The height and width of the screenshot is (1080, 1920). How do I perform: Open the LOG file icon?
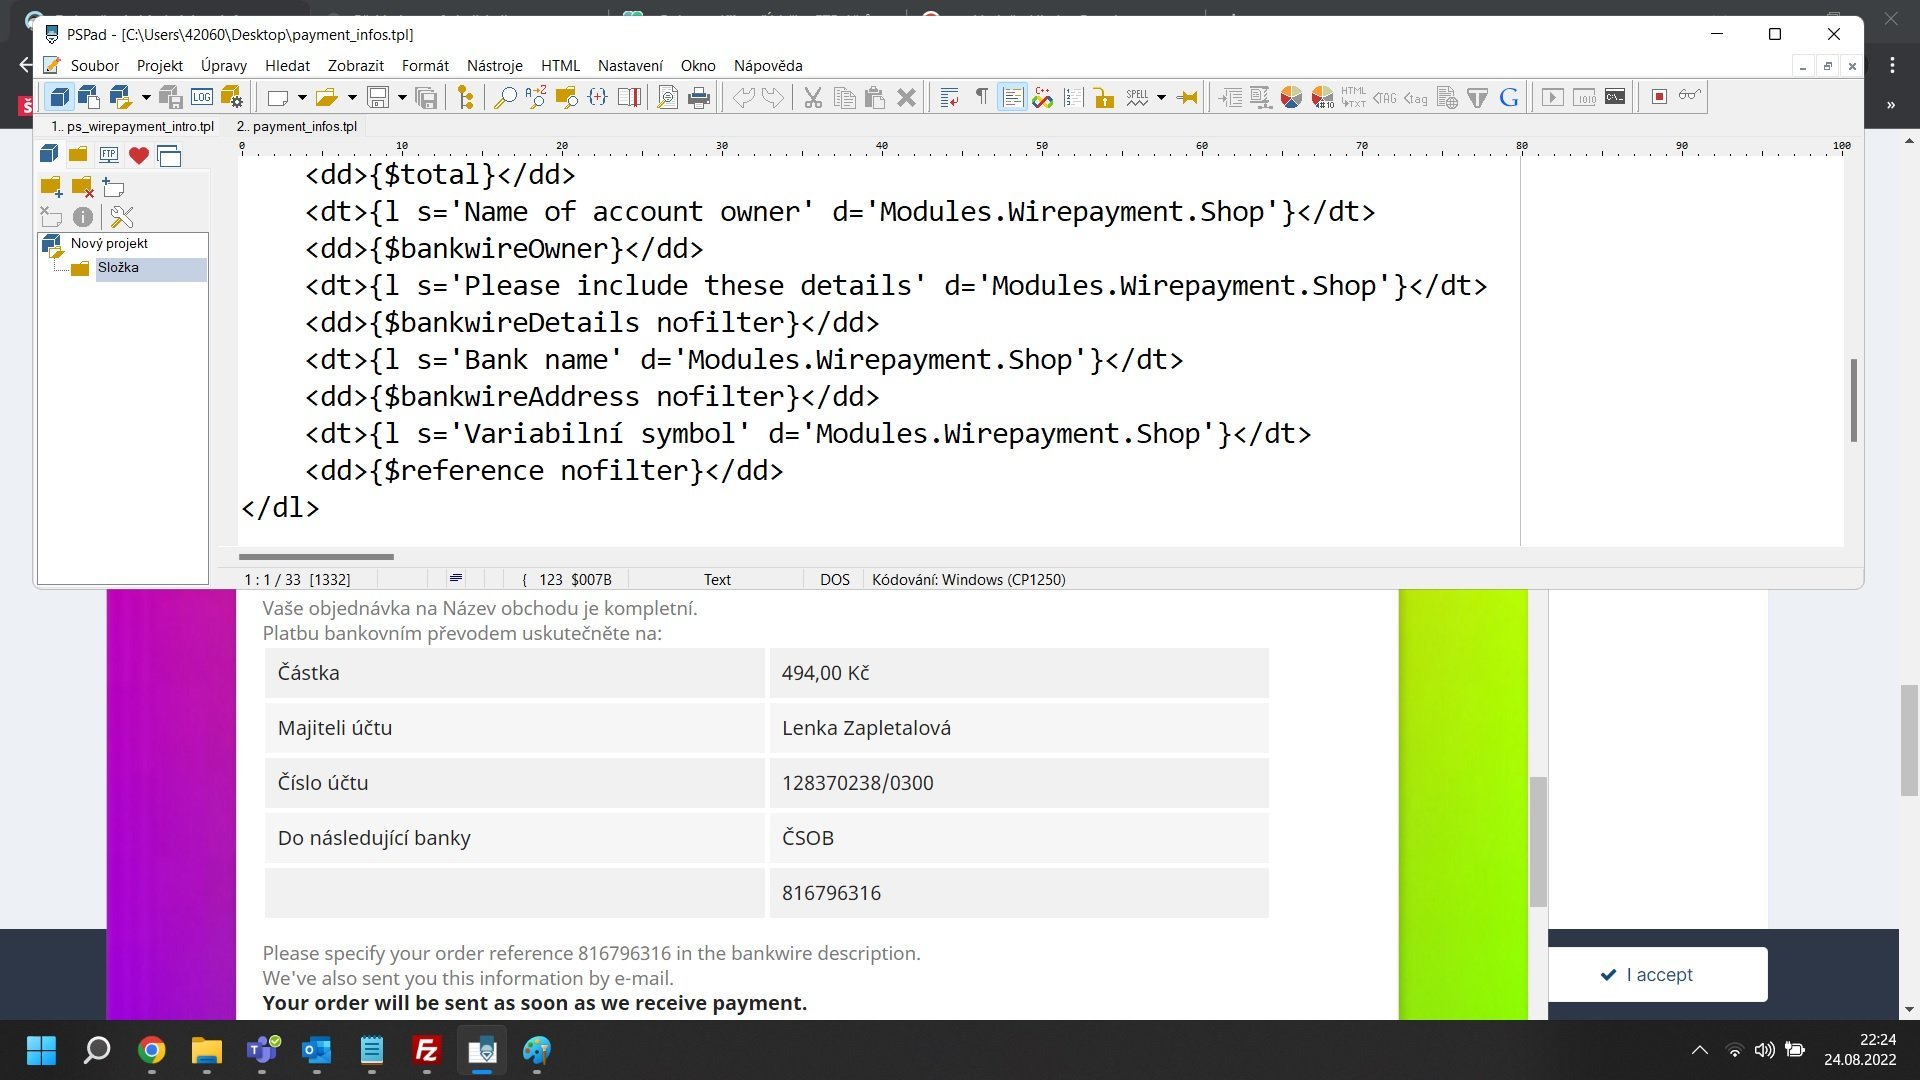(202, 97)
